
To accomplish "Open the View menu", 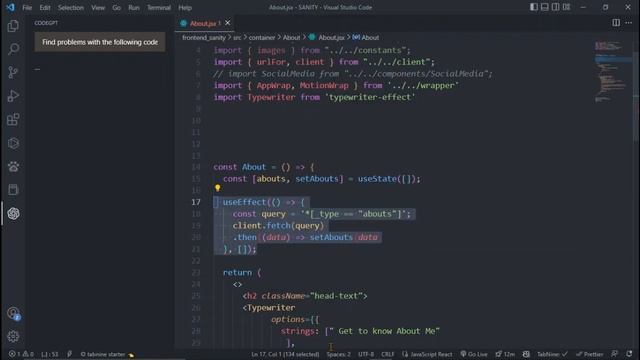I will pyautogui.click(x=98, y=7).
